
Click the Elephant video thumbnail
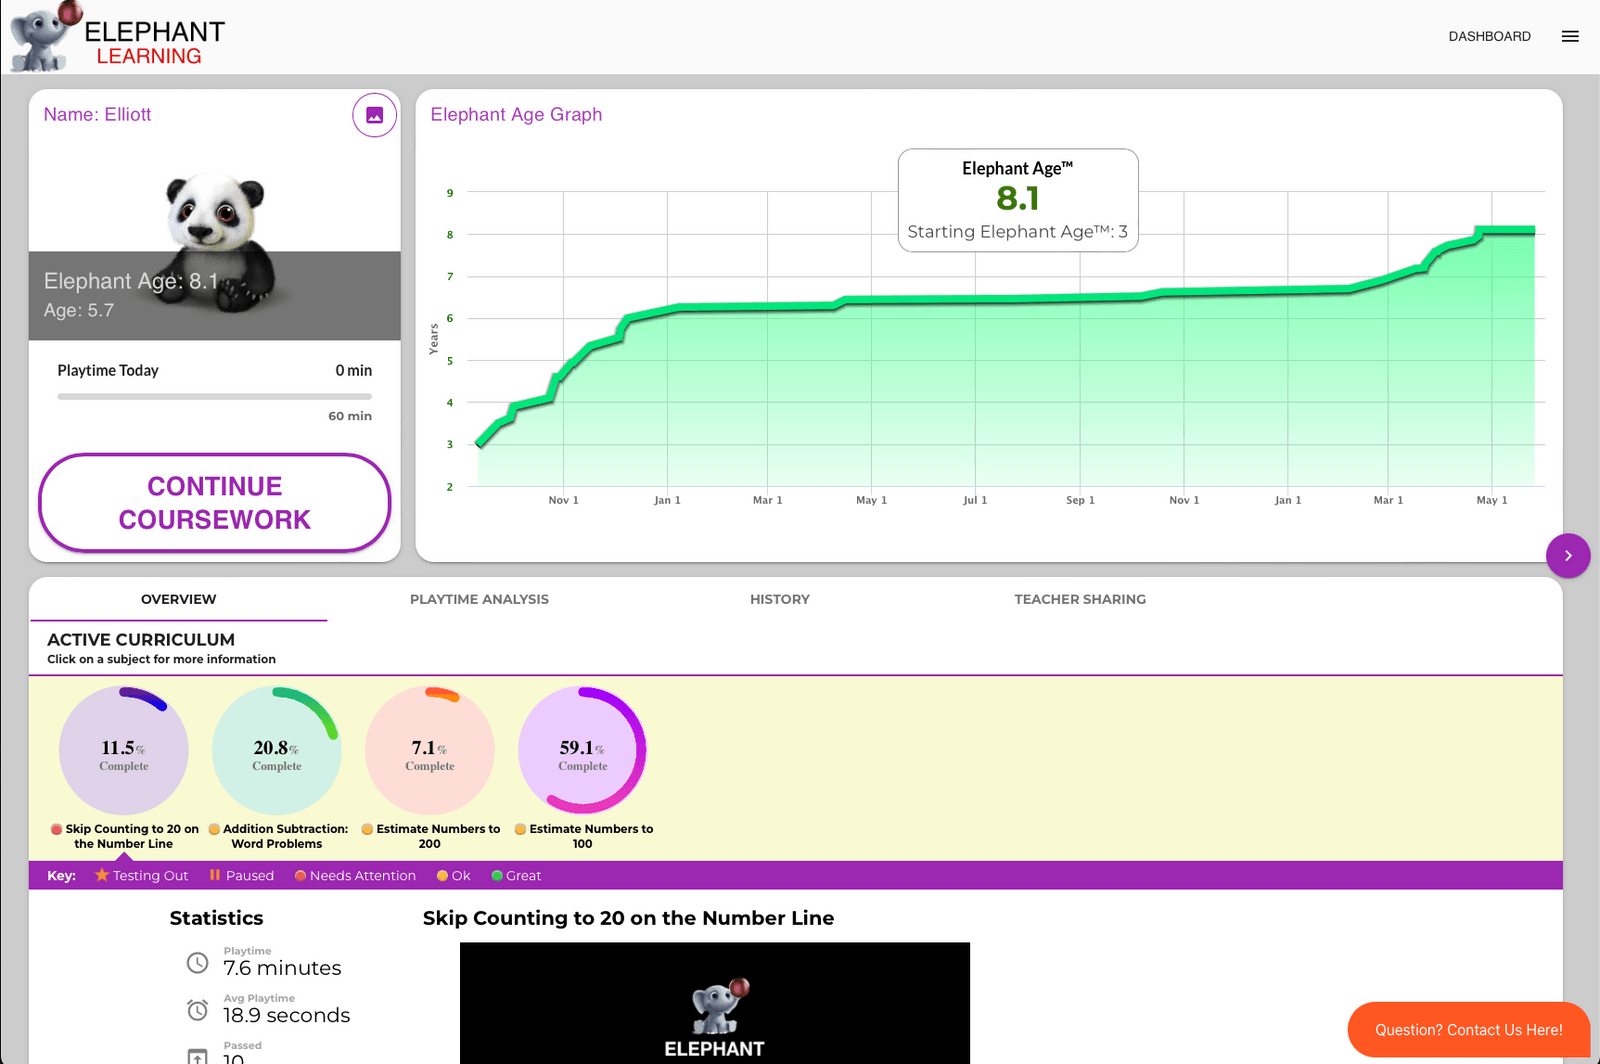[x=714, y=1003]
